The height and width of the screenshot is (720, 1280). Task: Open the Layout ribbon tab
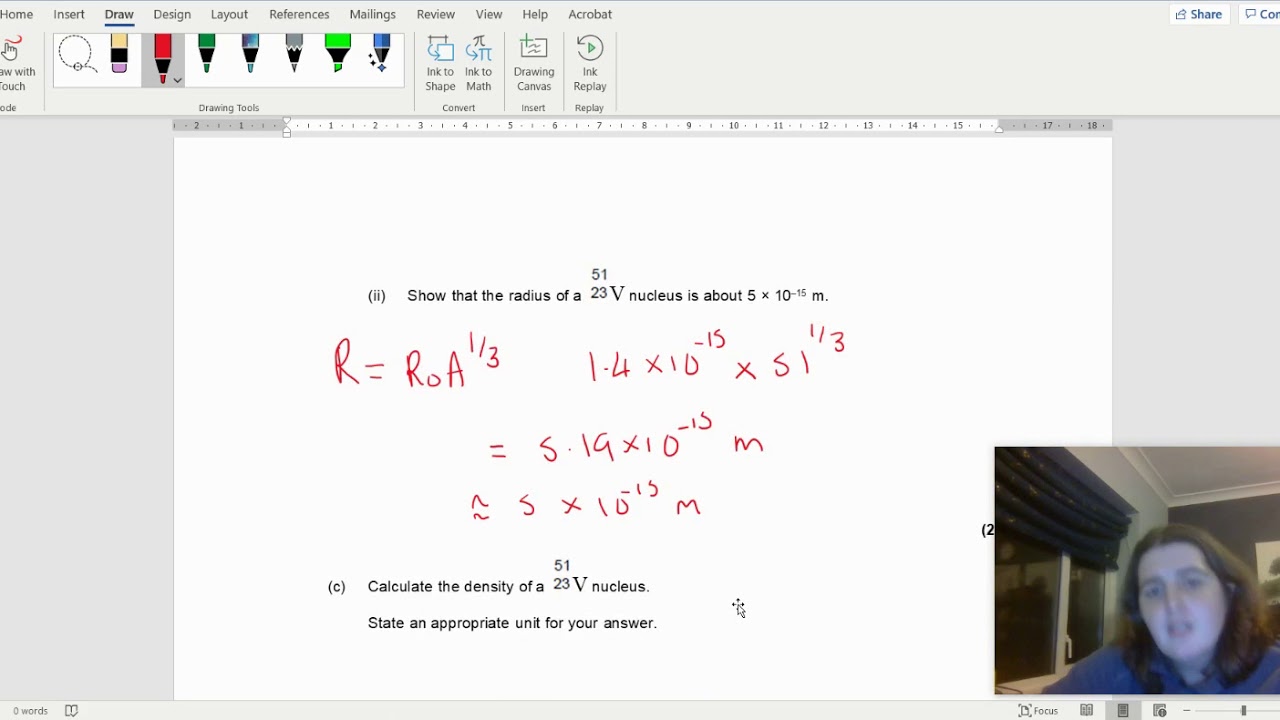click(229, 14)
